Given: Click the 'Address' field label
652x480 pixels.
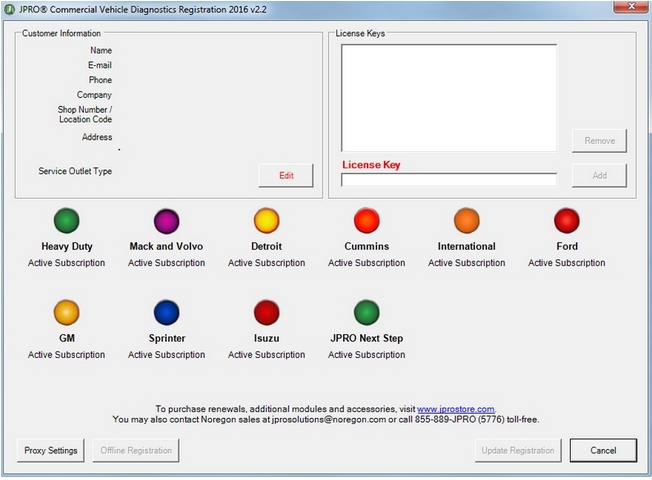Looking at the screenshot, I should click(97, 137).
